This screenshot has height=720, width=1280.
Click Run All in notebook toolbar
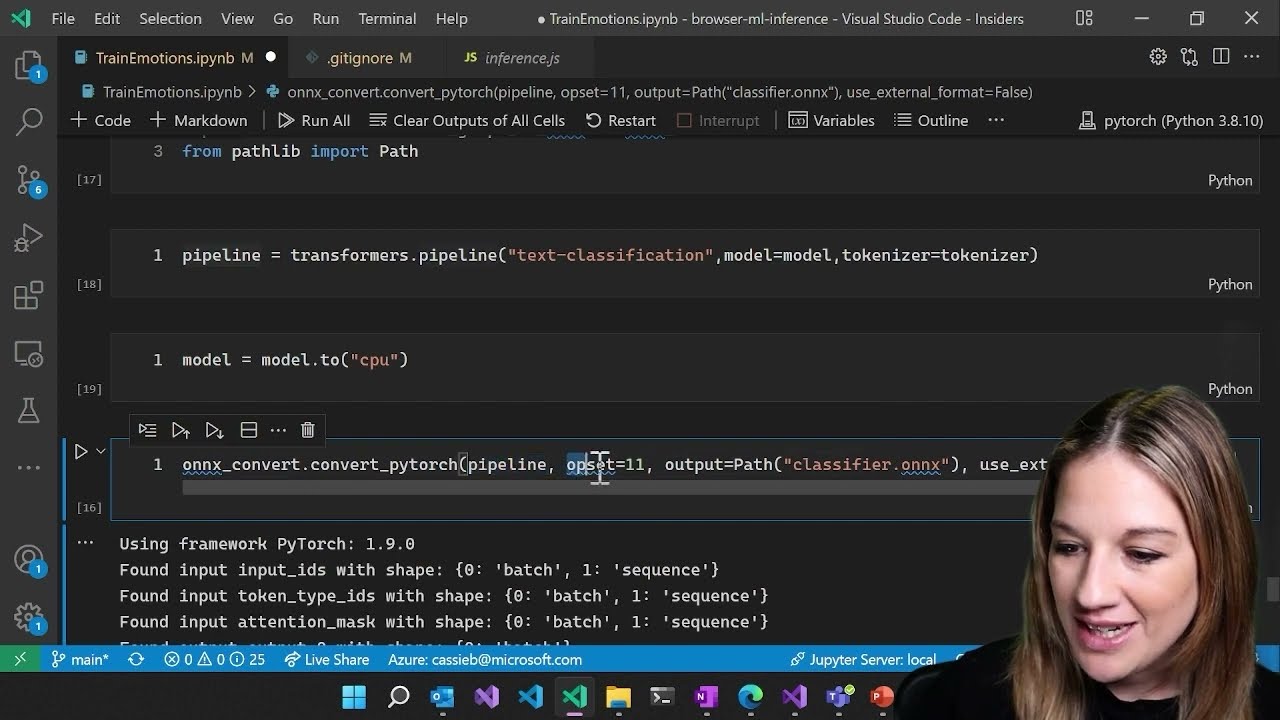pos(314,120)
